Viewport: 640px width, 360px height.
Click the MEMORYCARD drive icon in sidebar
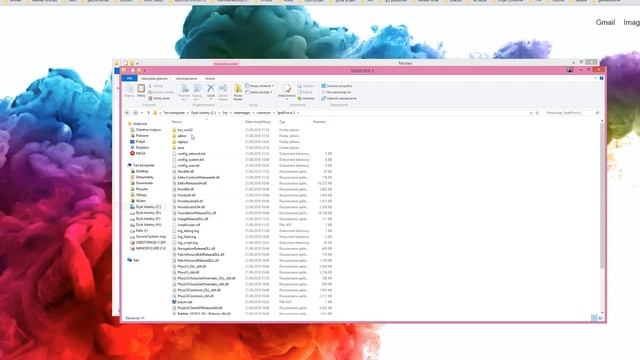tap(132, 248)
